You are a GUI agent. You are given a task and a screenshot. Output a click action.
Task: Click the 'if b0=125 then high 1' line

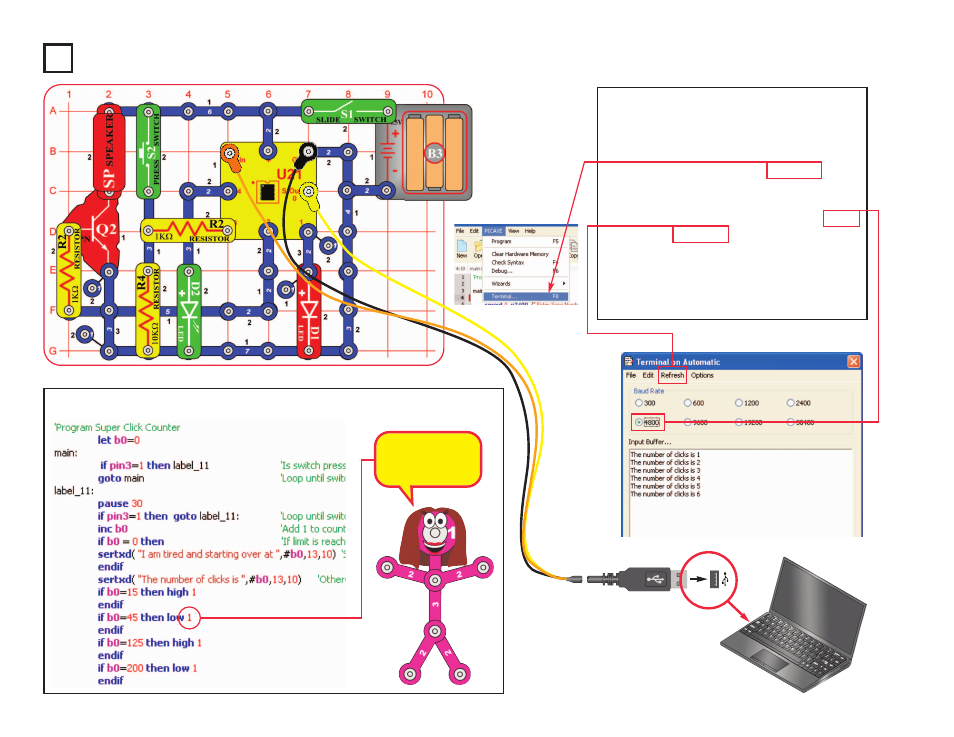point(150,643)
